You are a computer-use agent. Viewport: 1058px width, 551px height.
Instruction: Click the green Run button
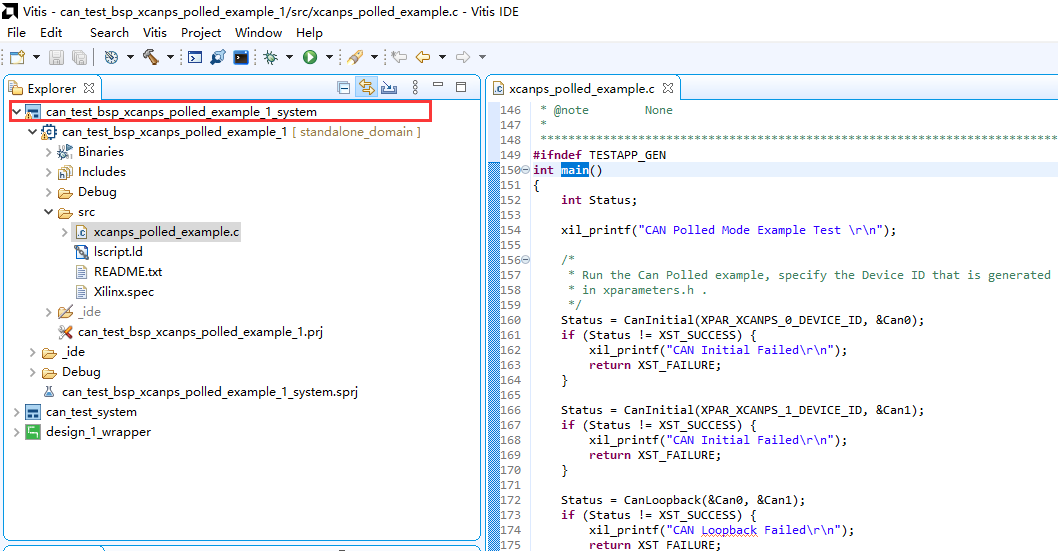click(310, 57)
